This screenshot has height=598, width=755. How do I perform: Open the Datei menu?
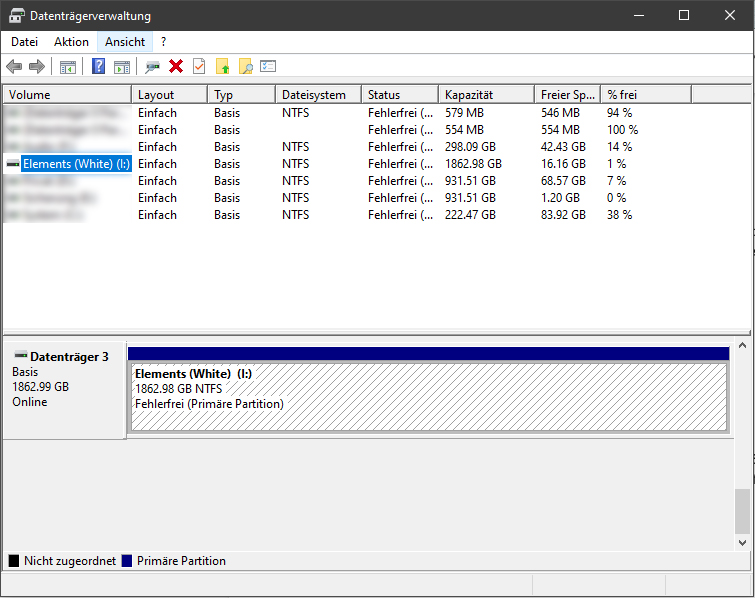coord(25,42)
